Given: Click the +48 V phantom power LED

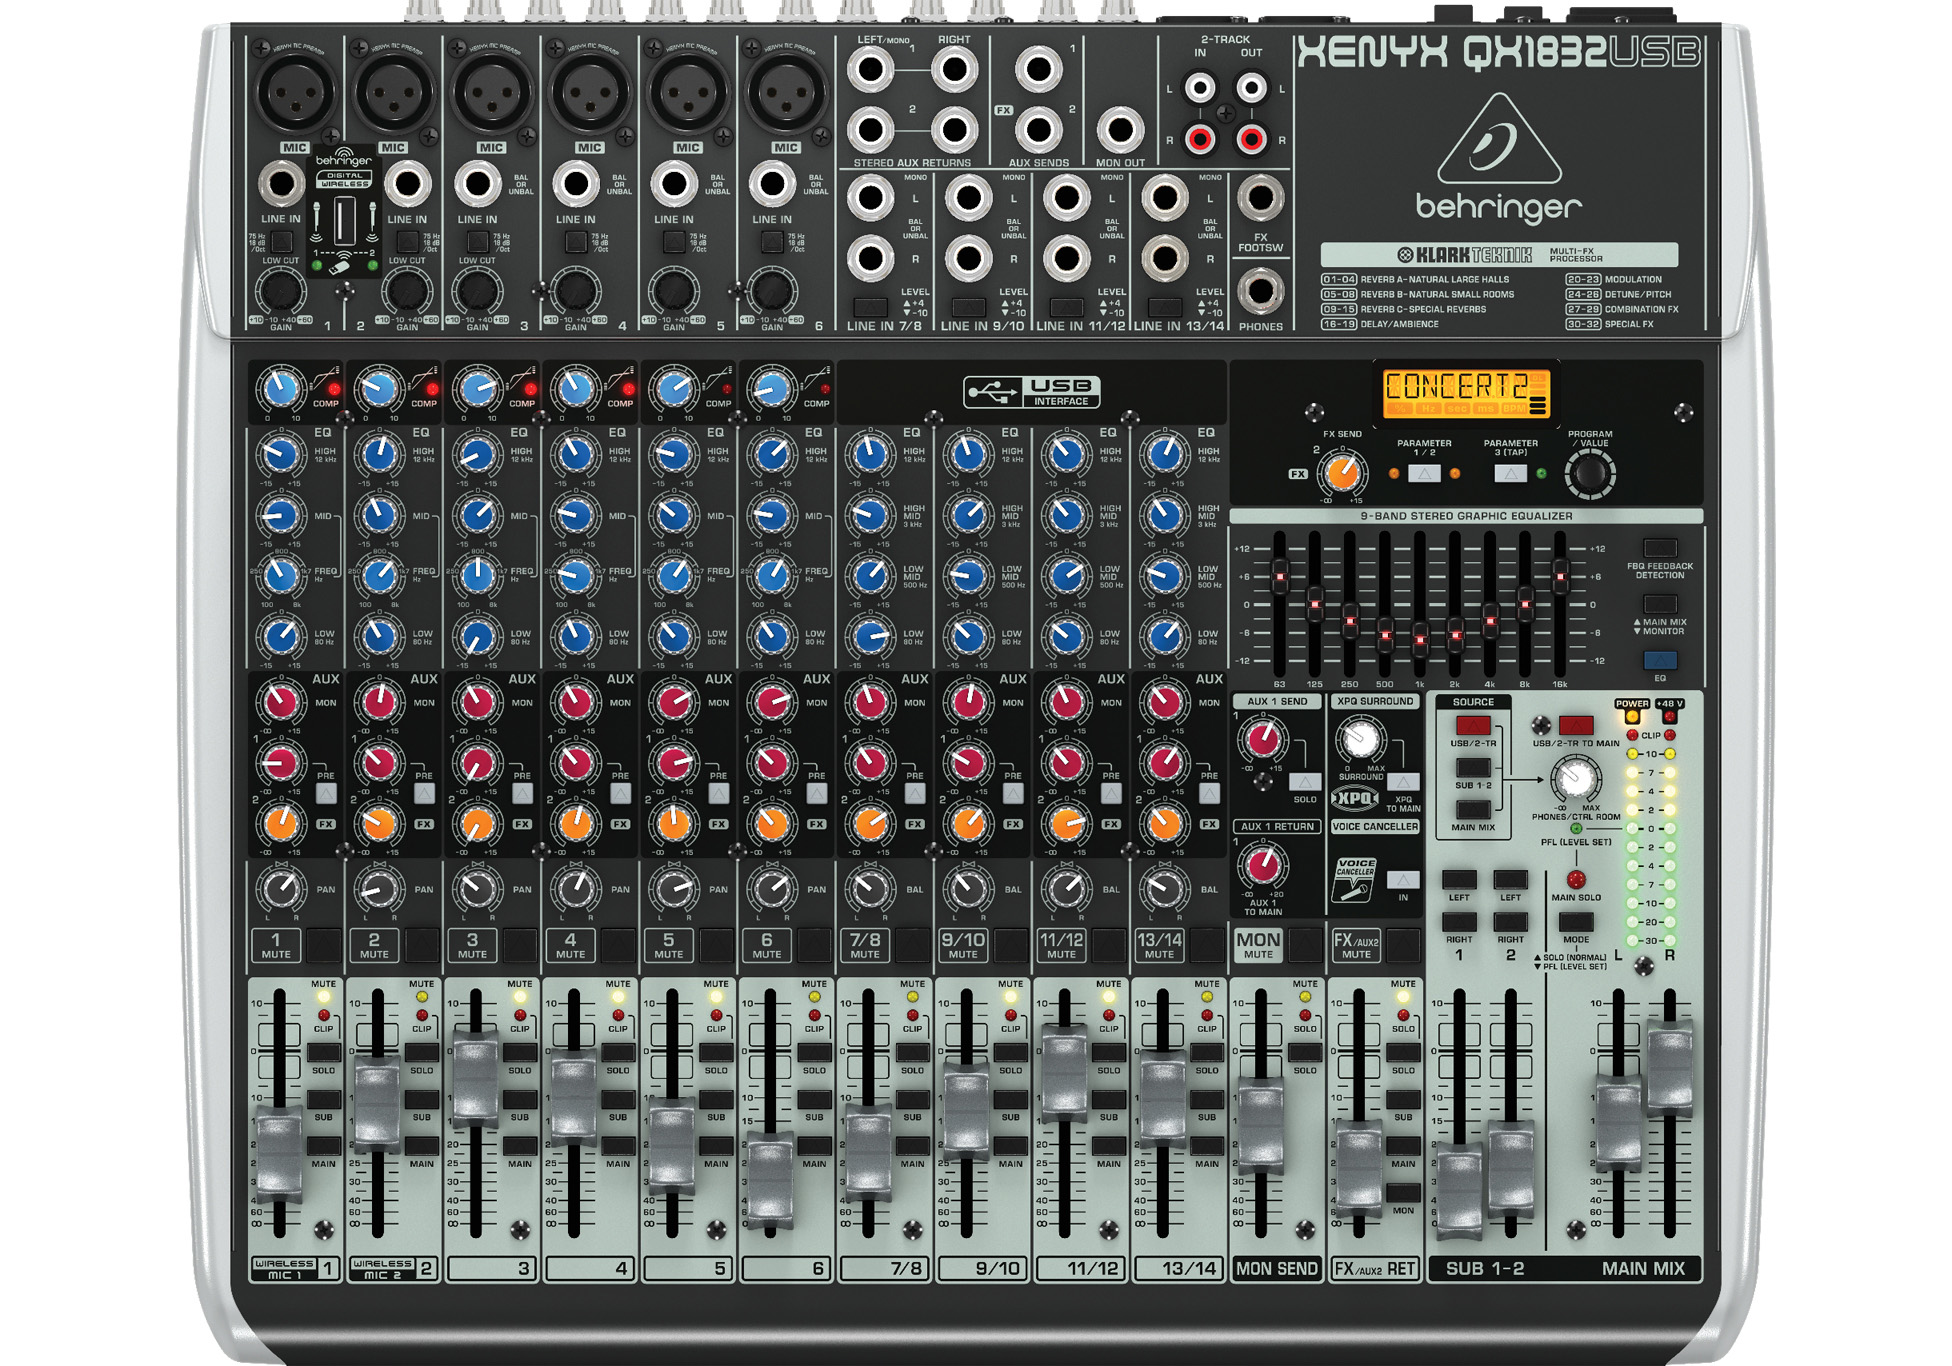Looking at the screenshot, I should (1668, 717).
